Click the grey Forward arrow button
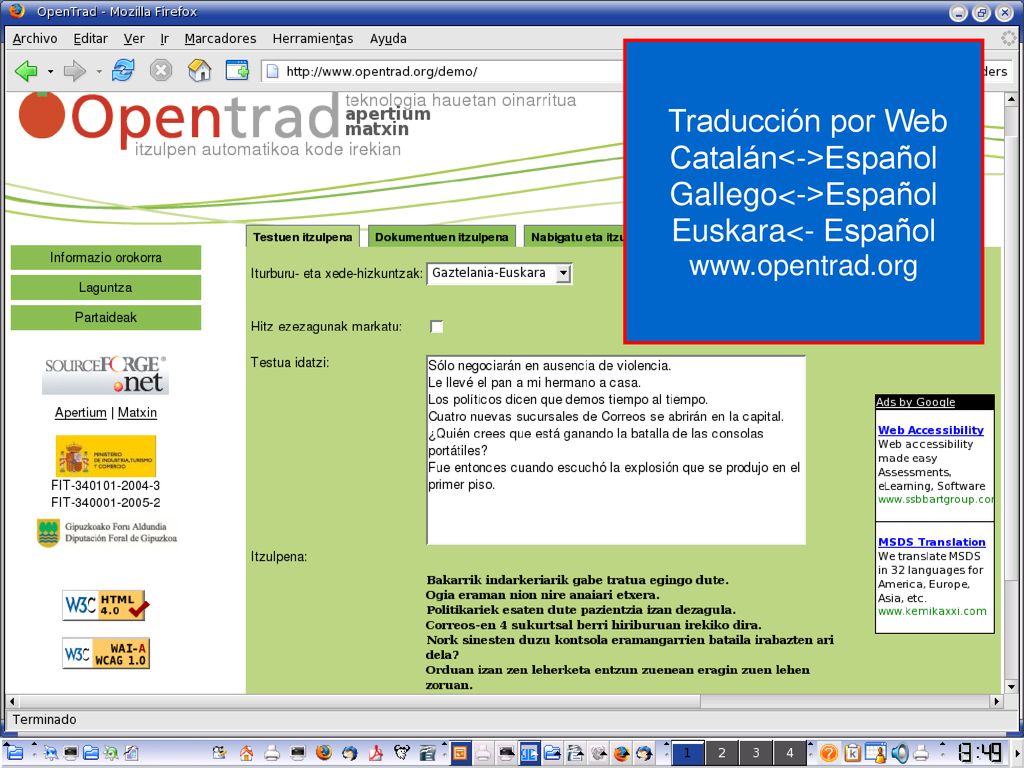 pyautogui.click(x=74, y=71)
